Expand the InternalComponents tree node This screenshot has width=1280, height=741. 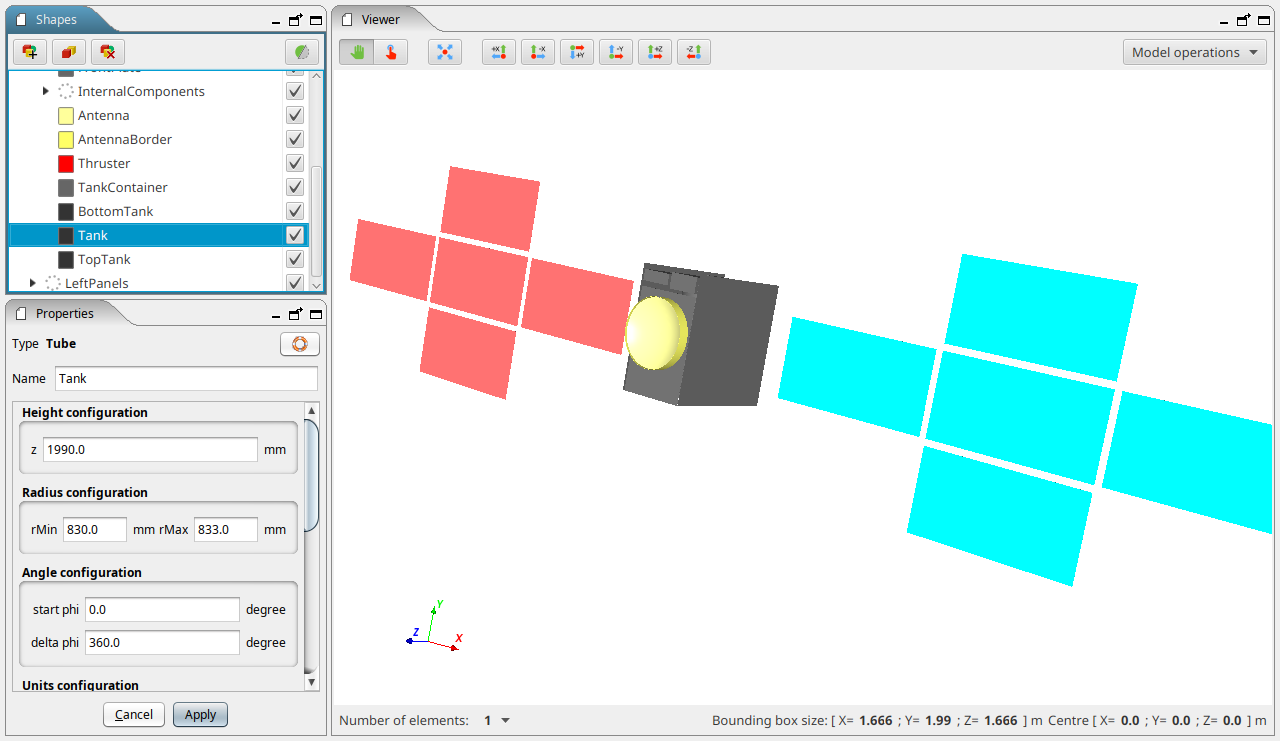(x=45, y=91)
